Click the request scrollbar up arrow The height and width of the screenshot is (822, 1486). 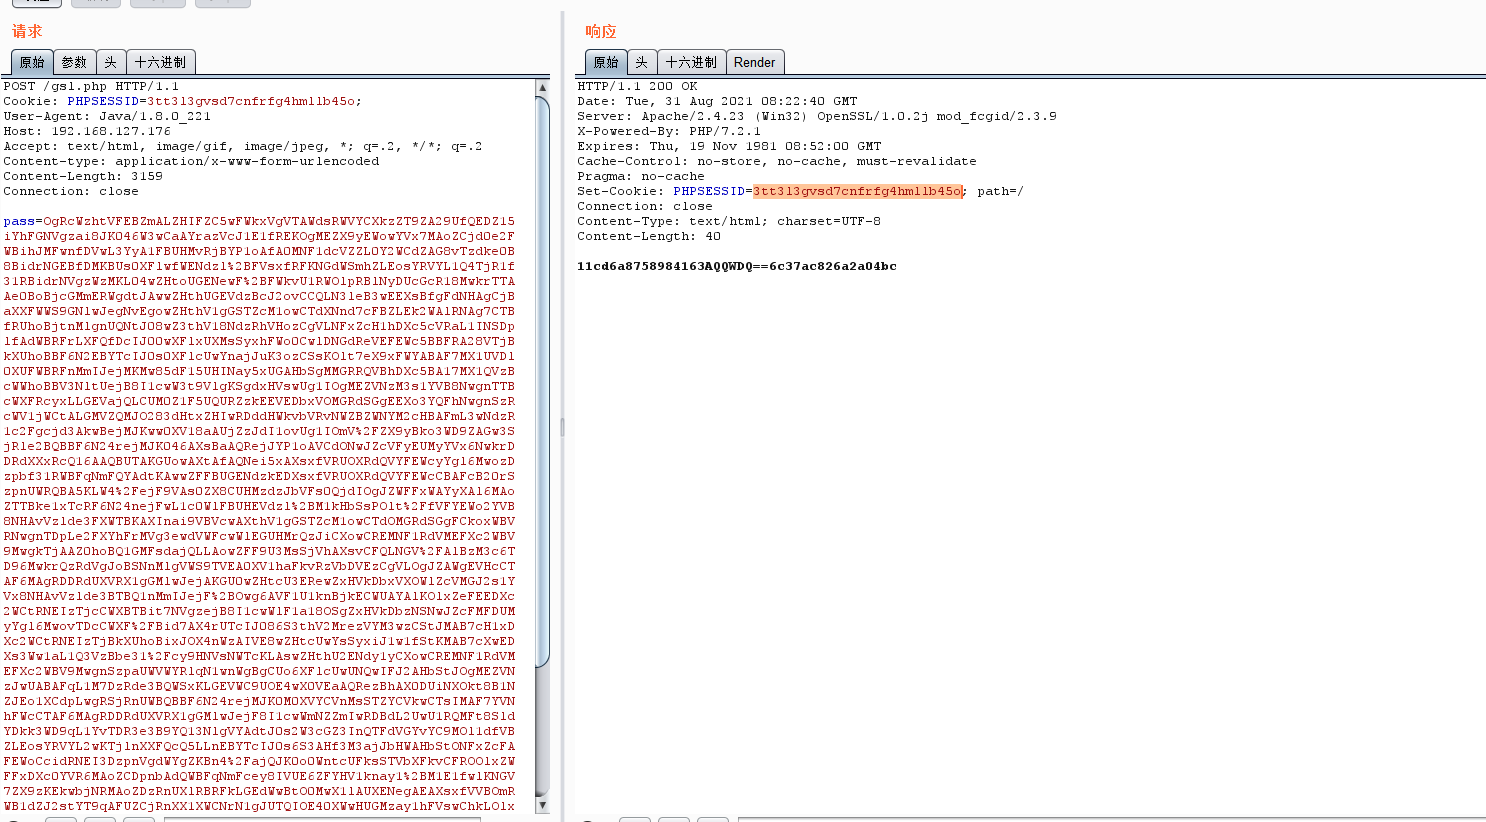coord(542,87)
